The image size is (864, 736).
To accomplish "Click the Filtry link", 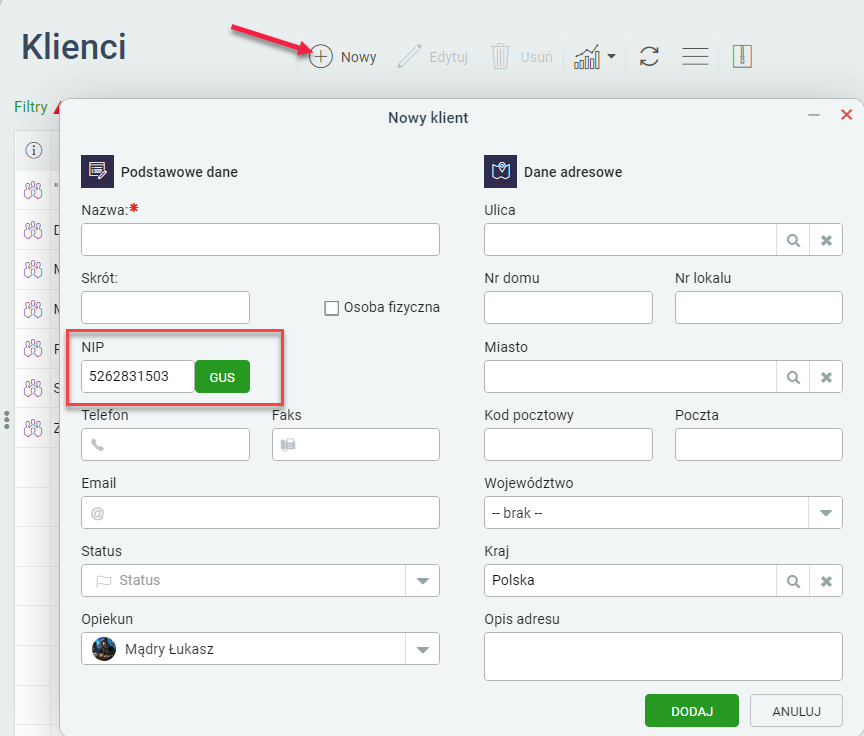I will pos(31,106).
